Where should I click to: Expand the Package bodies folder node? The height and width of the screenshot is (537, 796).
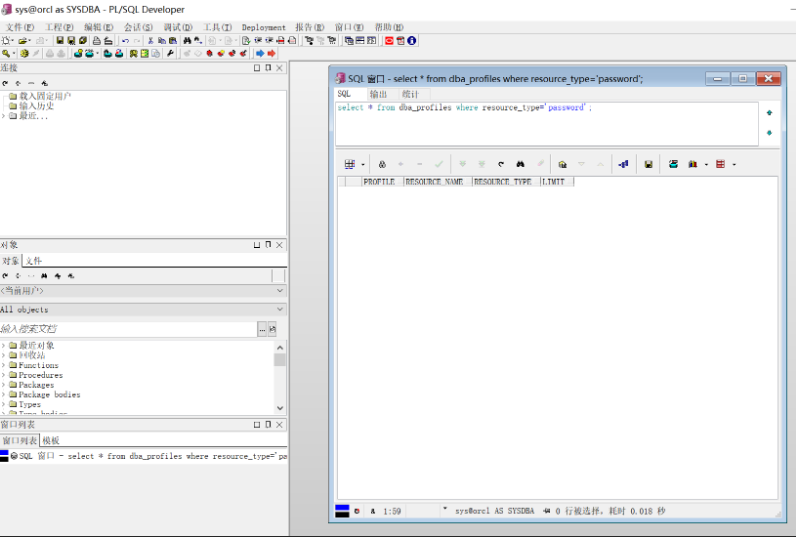4,394
